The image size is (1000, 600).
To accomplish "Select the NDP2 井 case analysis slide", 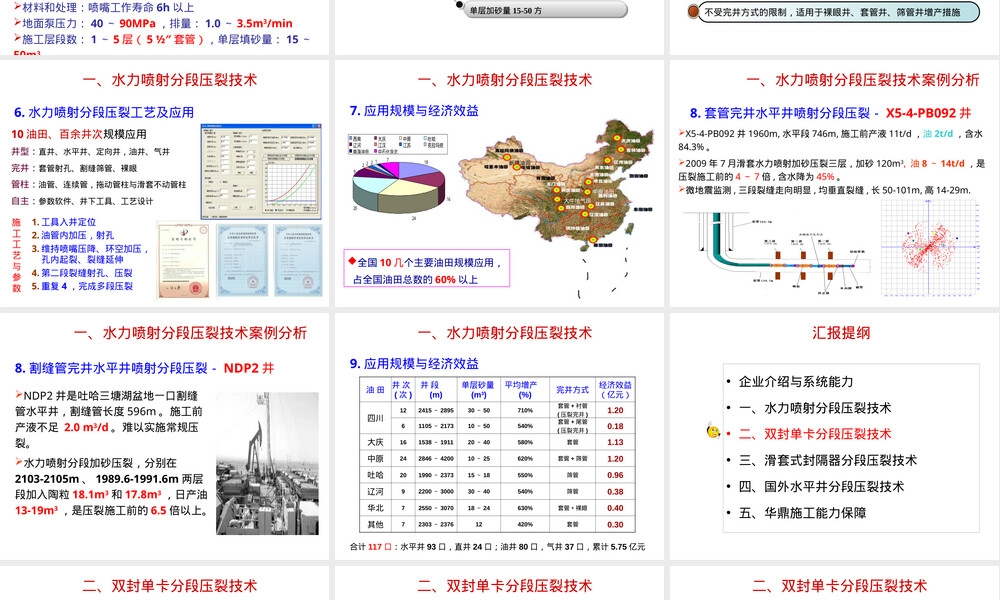I will [x=165, y=435].
